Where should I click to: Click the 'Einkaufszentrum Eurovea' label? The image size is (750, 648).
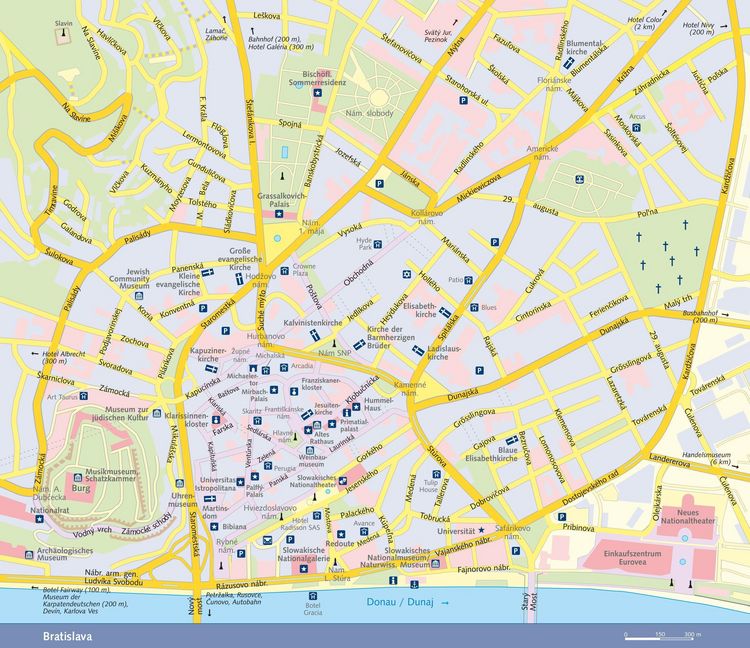click(x=632, y=558)
